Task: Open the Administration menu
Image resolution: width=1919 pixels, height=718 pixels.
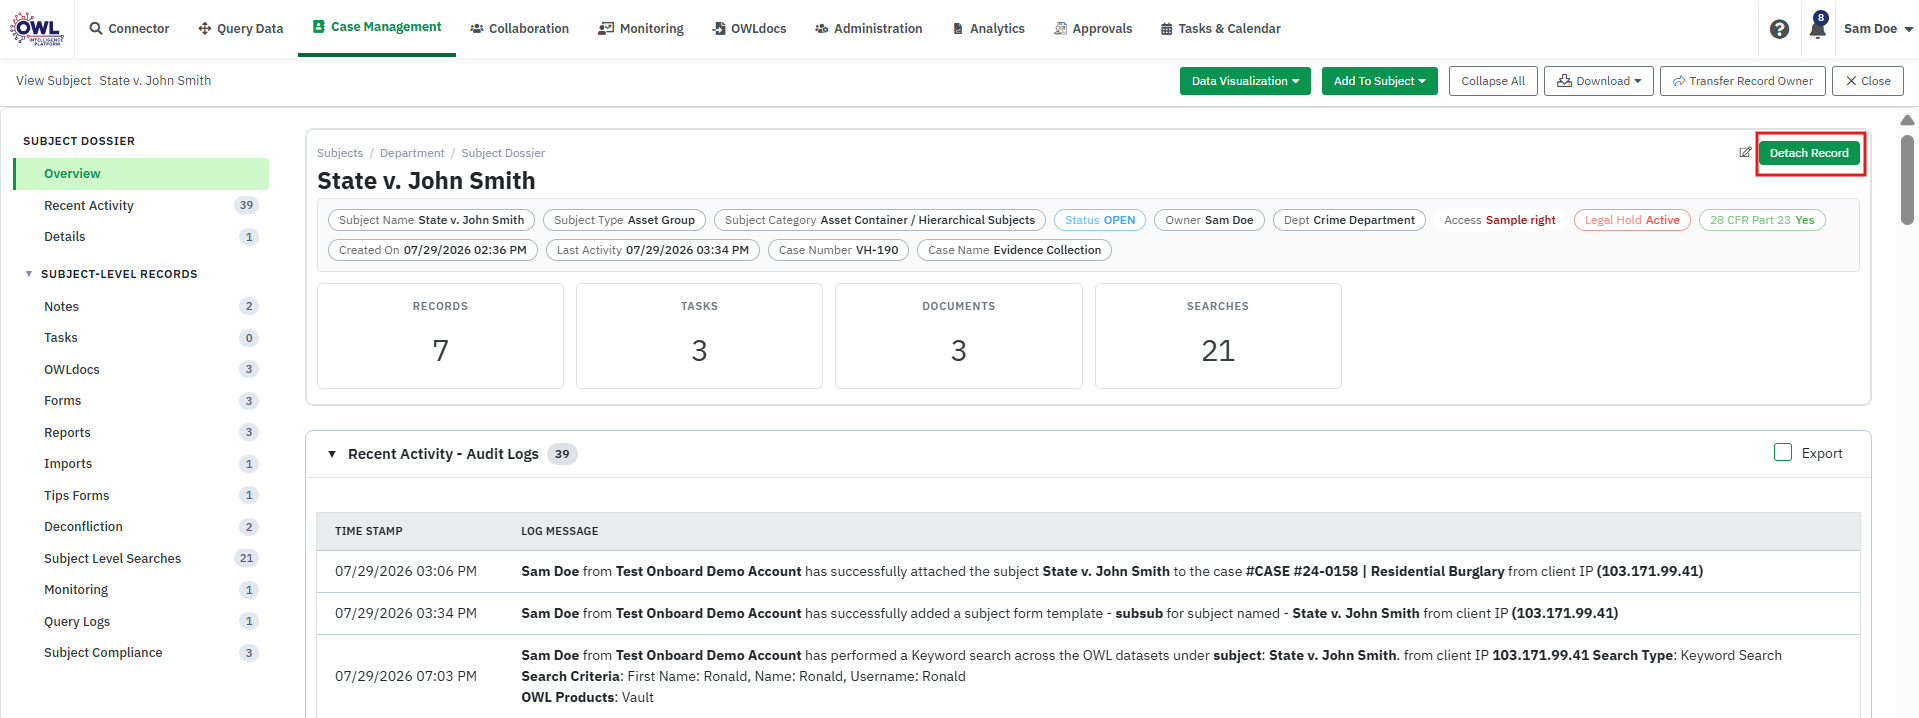Action: (868, 28)
